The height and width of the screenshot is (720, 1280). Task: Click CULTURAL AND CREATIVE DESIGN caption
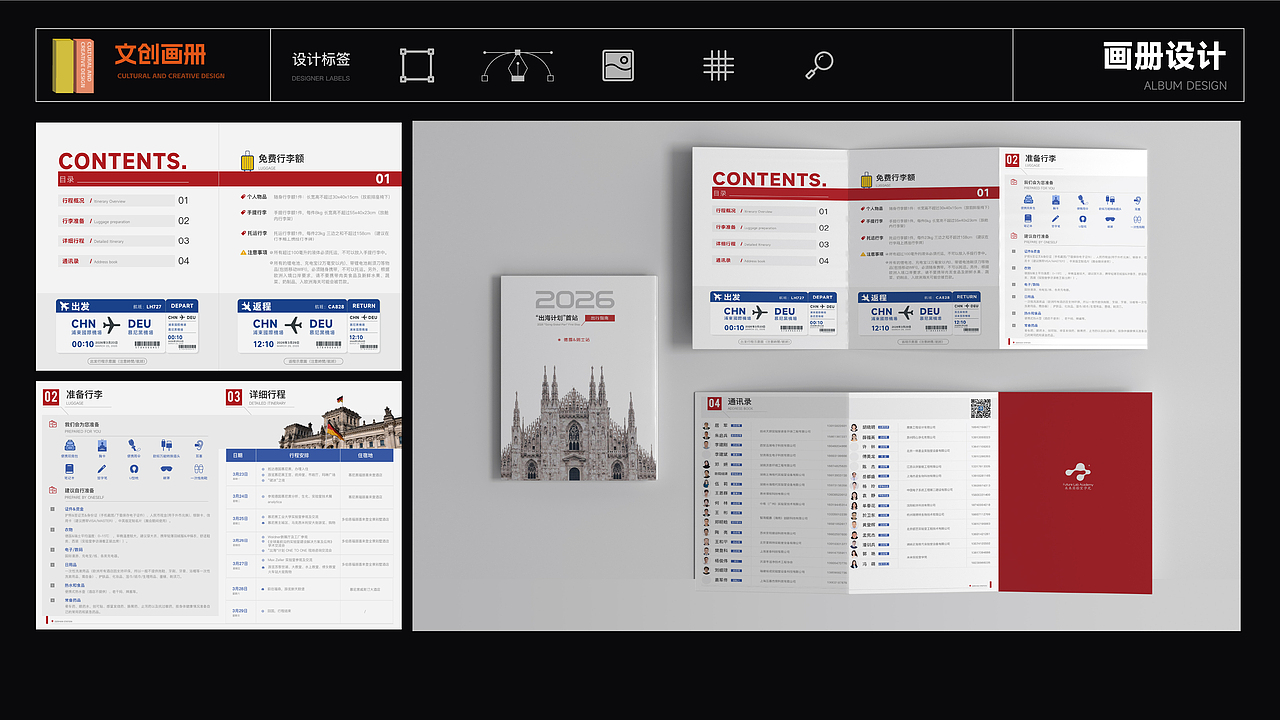tap(171, 76)
